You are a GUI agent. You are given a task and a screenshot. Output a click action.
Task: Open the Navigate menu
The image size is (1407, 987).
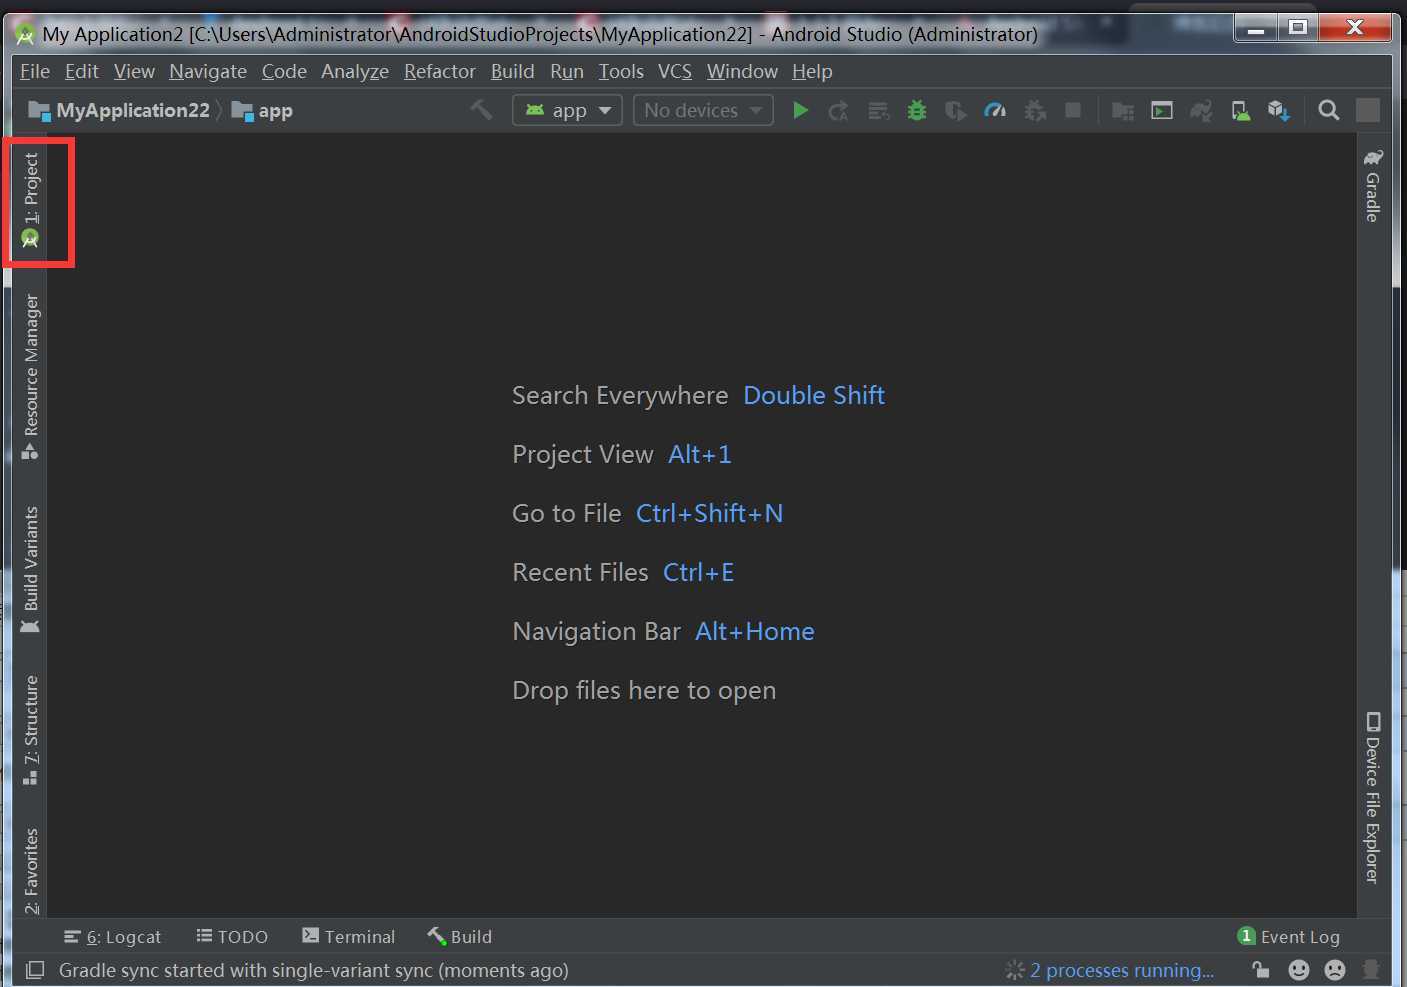[x=208, y=71]
